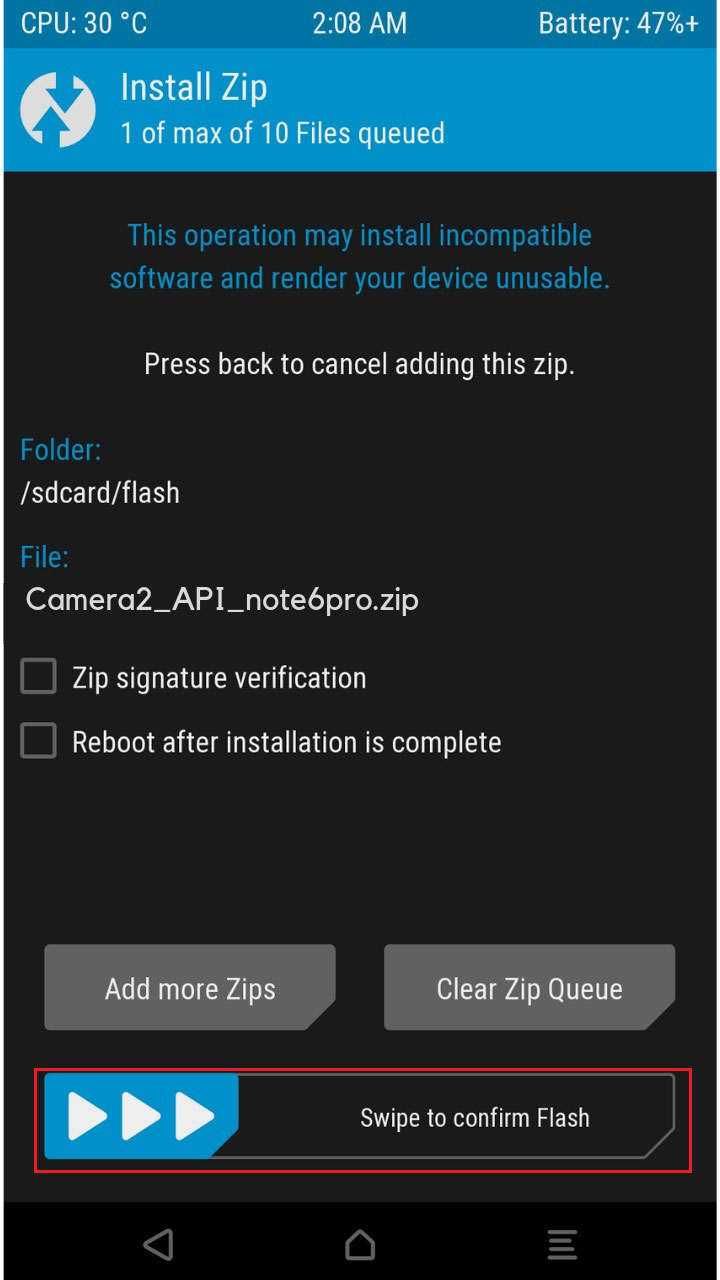Click the Install Zip header title
This screenshot has width=720, height=1280.
[193, 88]
